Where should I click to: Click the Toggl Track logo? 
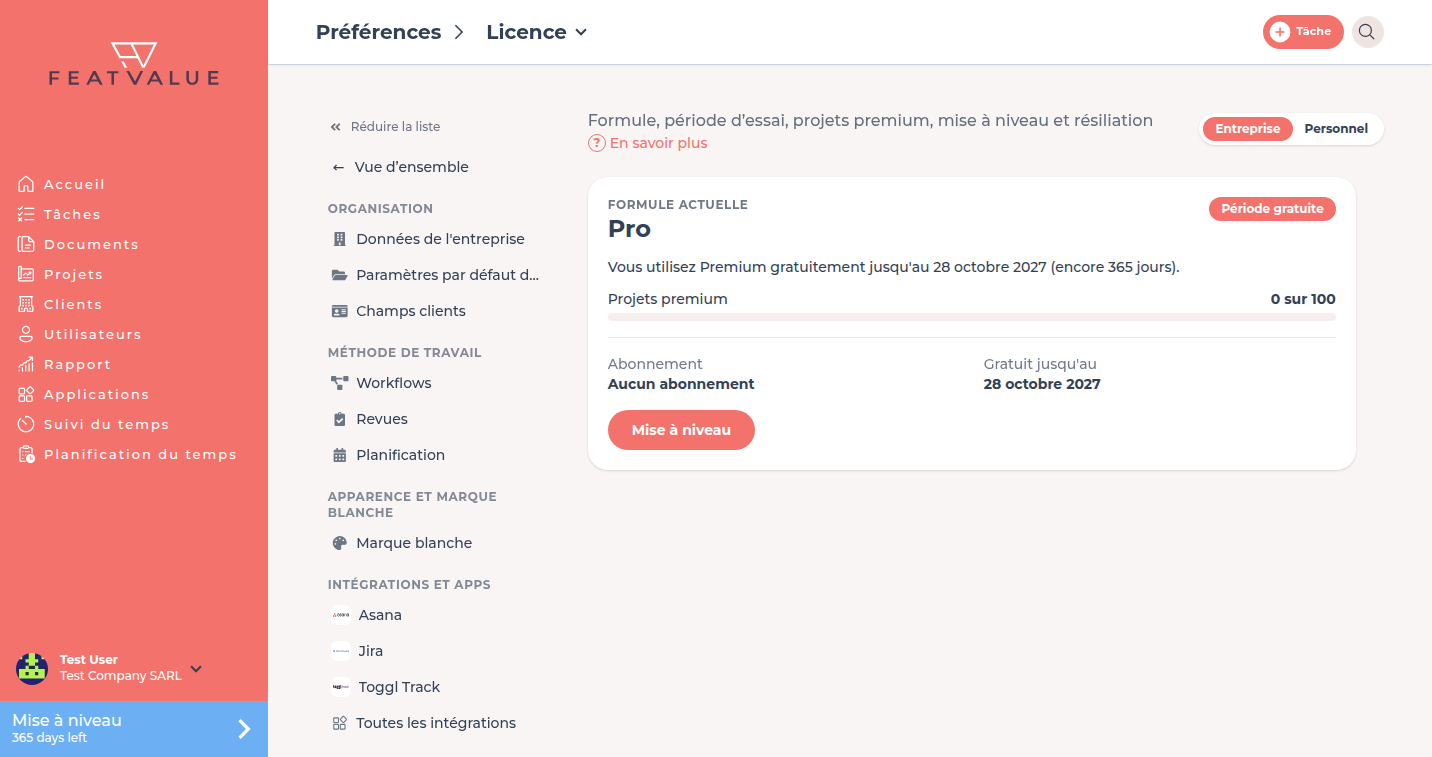coord(340,687)
